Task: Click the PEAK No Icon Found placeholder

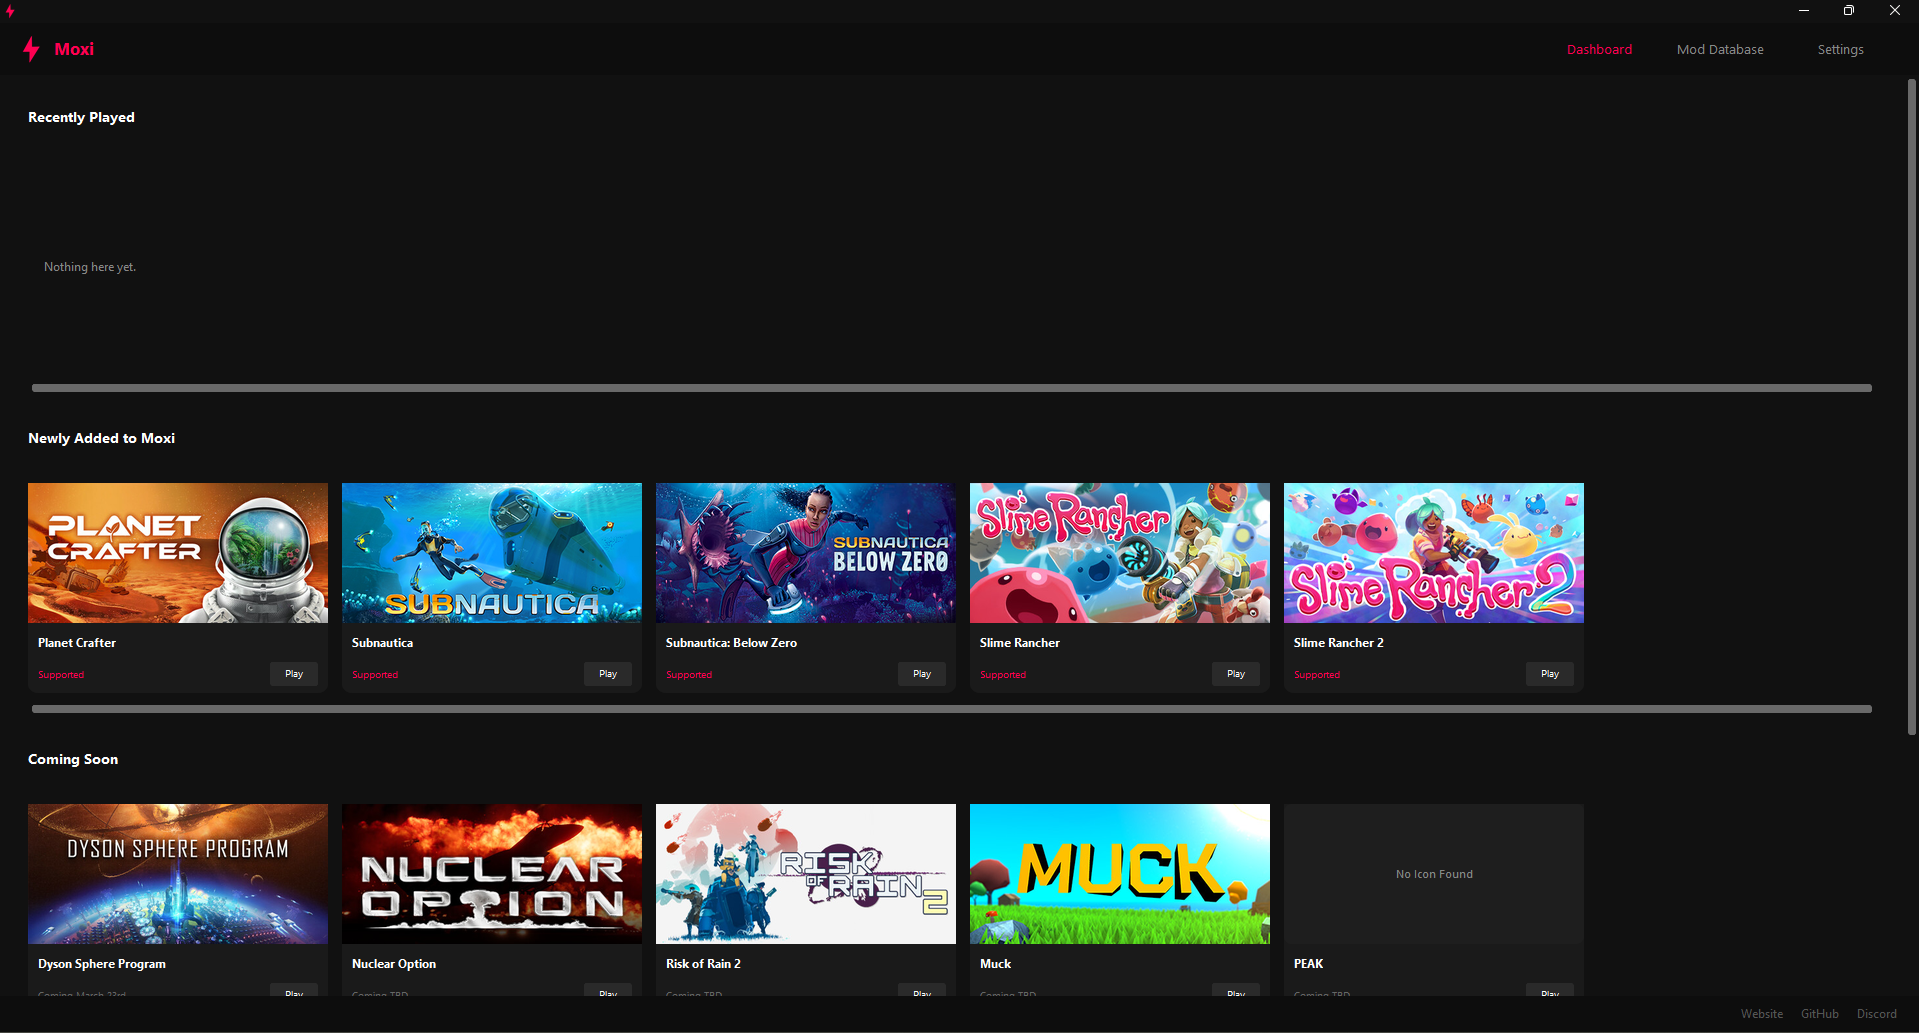Action: [x=1434, y=874]
